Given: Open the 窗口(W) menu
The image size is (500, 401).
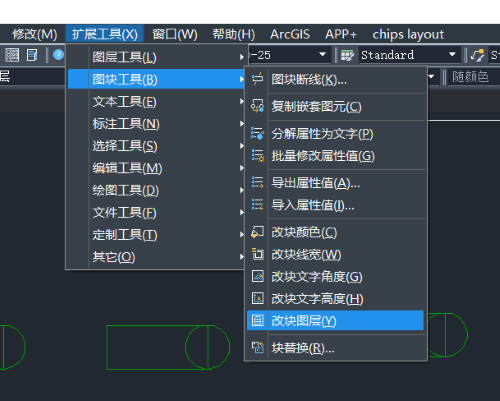Looking at the screenshot, I should point(175,34).
